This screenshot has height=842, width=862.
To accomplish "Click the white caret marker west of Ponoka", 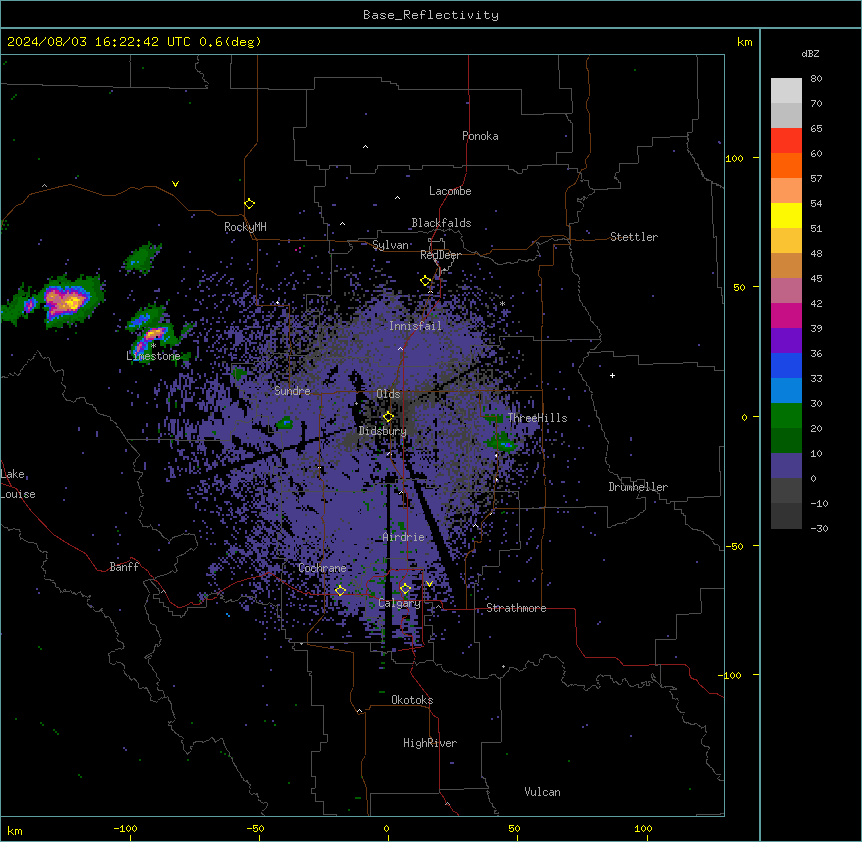I will click(x=365, y=147).
